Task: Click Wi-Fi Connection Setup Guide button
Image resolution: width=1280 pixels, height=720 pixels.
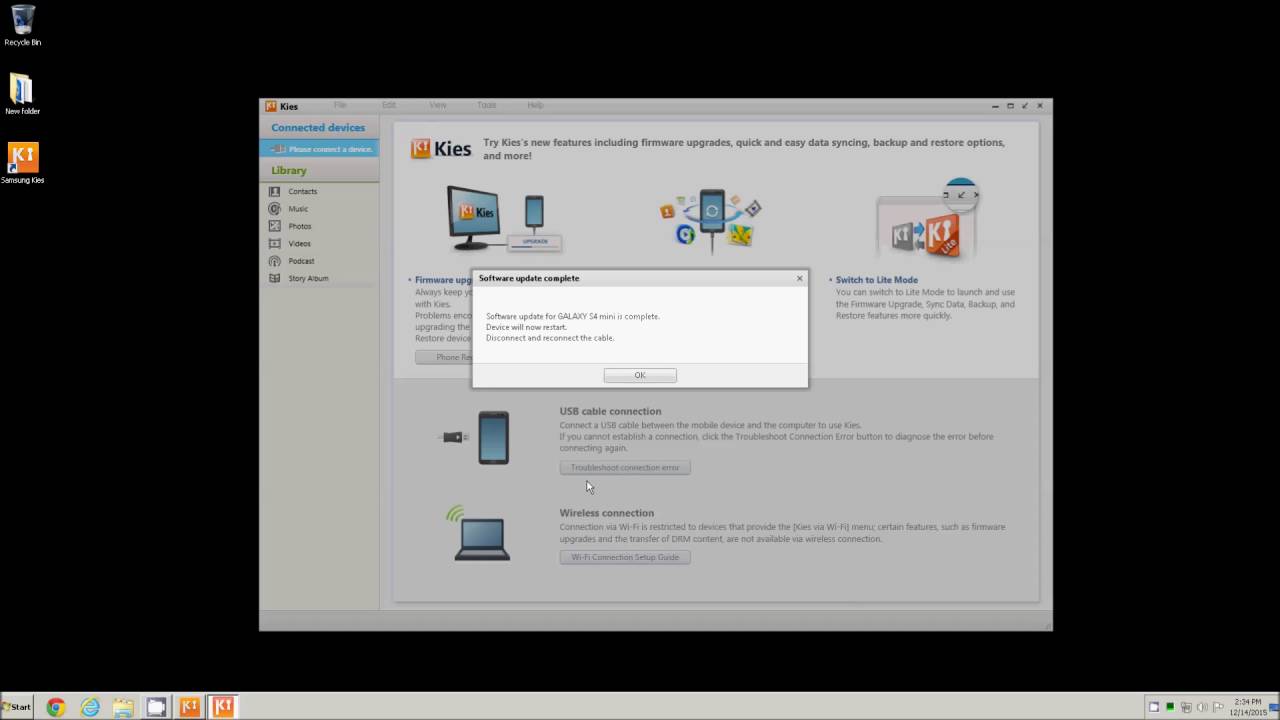Action: [625, 557]
